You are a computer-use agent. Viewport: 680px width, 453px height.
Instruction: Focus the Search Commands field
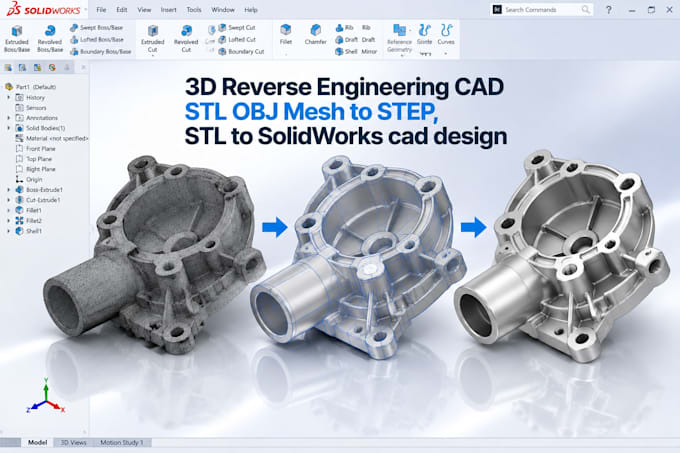click(542, 10)
